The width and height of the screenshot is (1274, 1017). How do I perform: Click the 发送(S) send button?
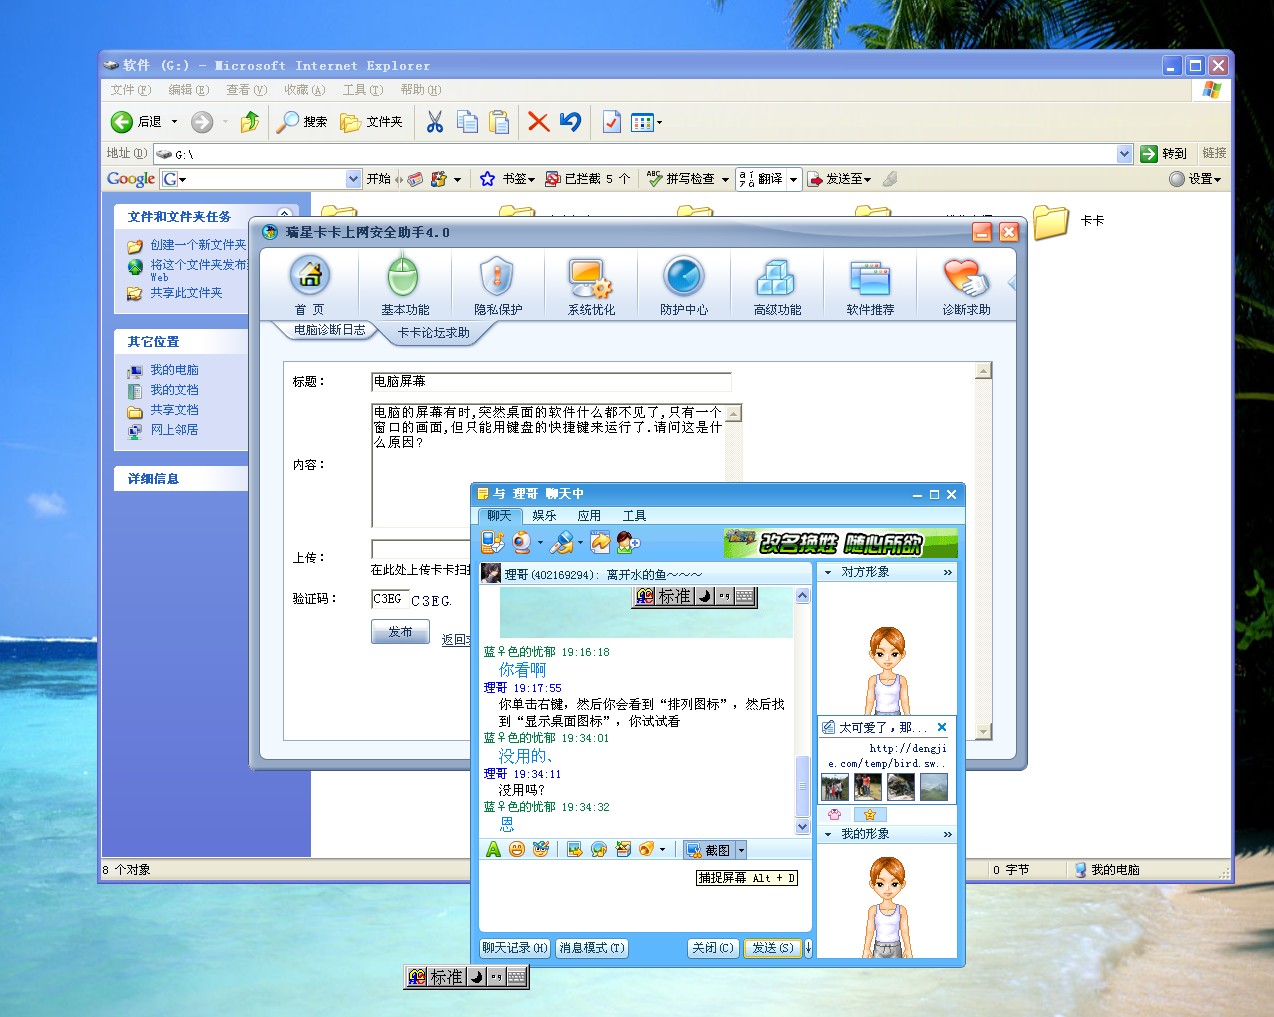point(772,948)
